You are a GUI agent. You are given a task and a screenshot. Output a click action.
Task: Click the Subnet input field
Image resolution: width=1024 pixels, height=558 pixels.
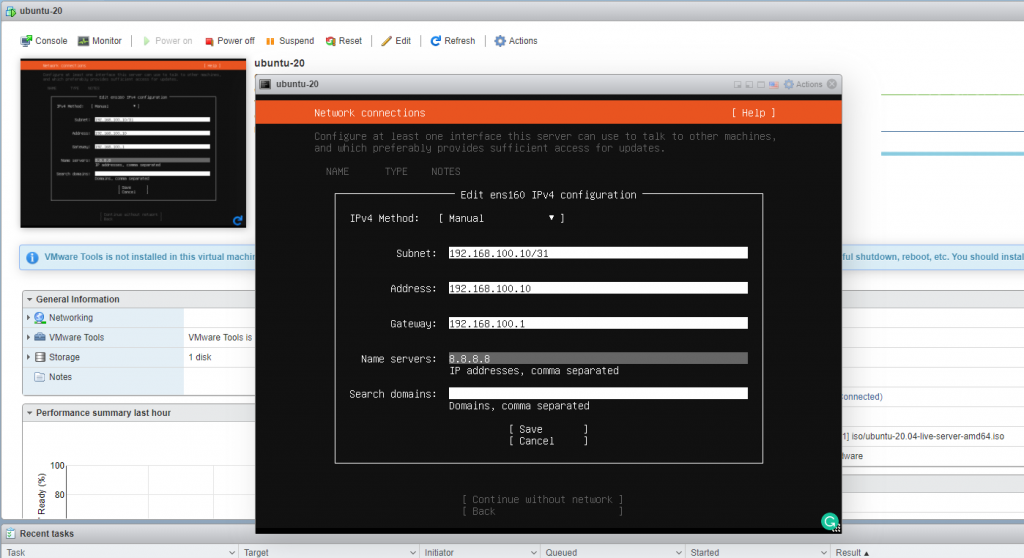pos(598,253)
